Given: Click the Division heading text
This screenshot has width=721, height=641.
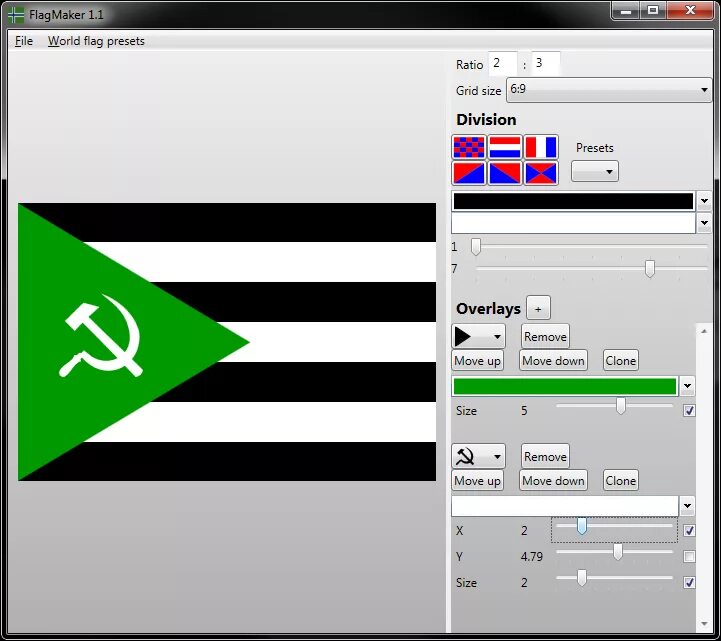Looking at the screenshot, I should (486, 120).
